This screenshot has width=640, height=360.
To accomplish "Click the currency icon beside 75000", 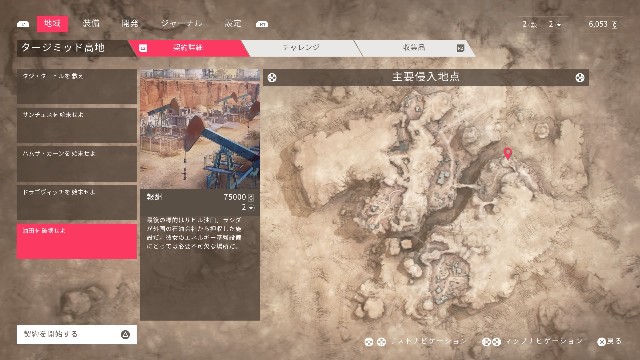I will coord(251,198).
